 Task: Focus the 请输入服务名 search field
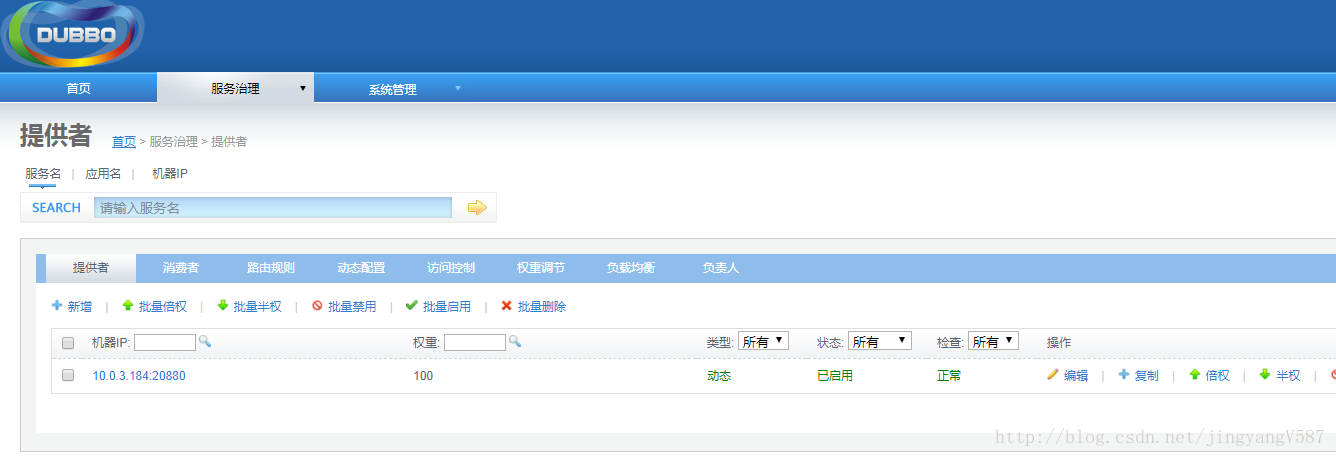pyautogui.click(x=273, y=208)
